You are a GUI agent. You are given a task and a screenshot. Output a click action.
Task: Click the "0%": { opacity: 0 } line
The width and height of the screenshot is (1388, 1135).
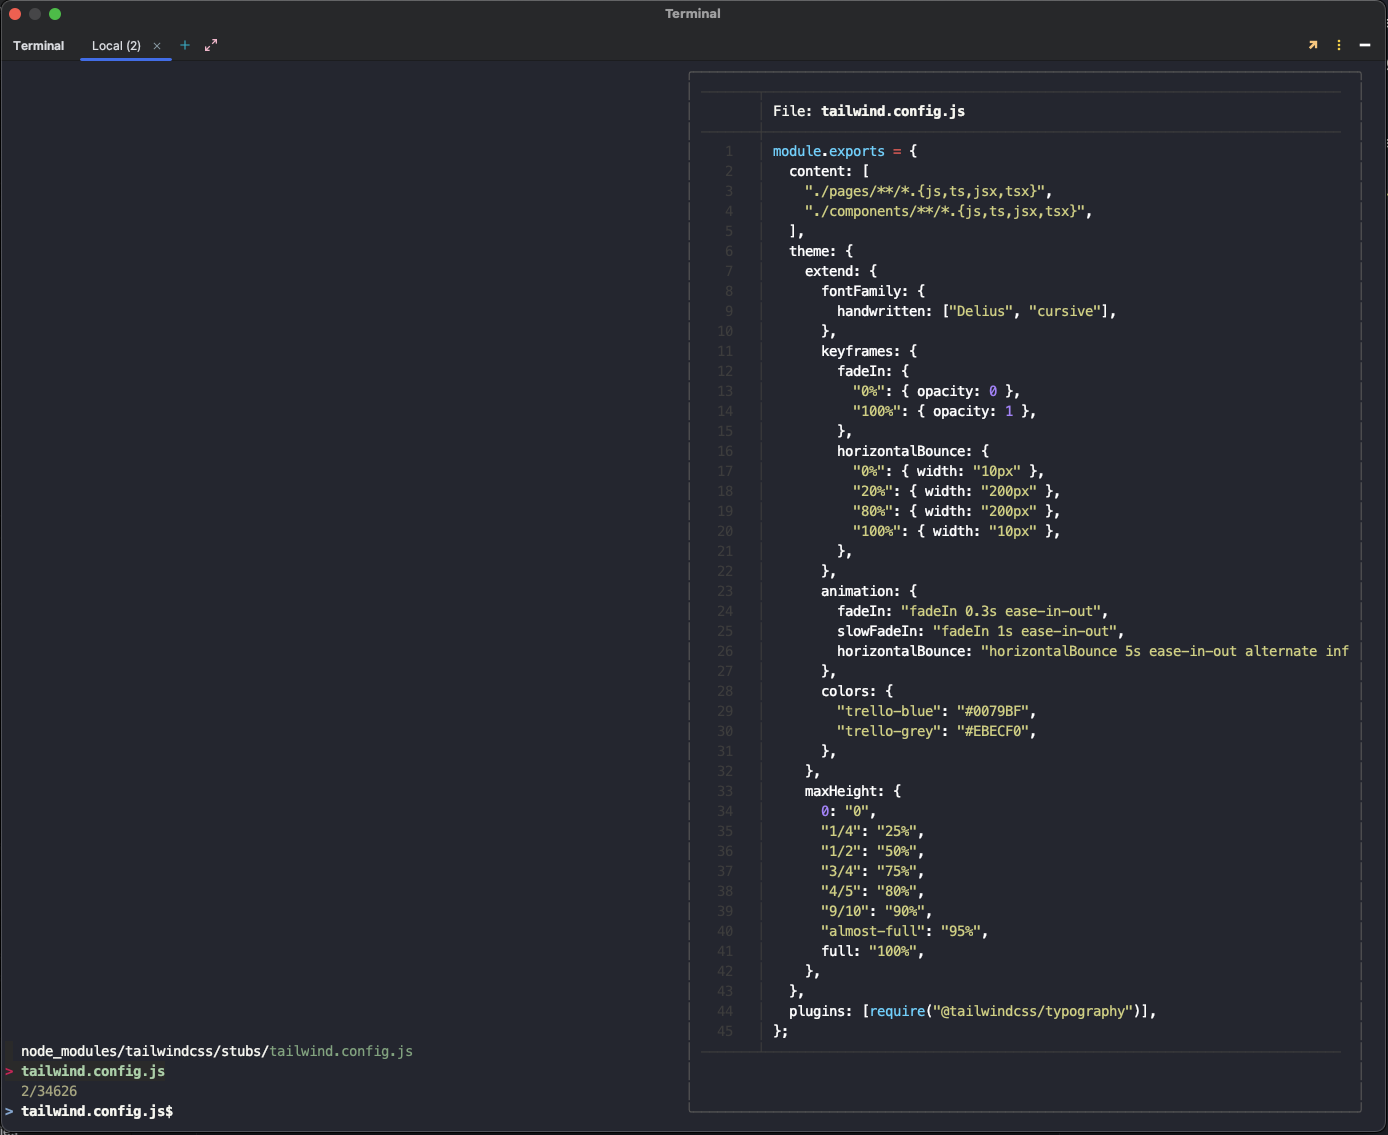click(x=937, y=391)
